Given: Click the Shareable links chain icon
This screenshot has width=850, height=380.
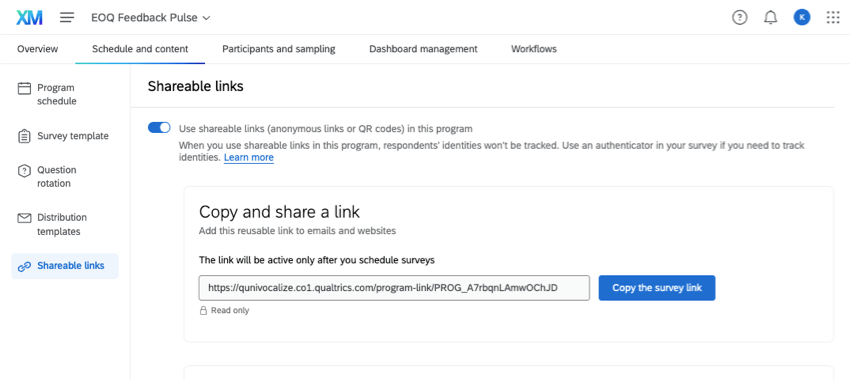Looking at the screenshot, I should click(24, 266).
